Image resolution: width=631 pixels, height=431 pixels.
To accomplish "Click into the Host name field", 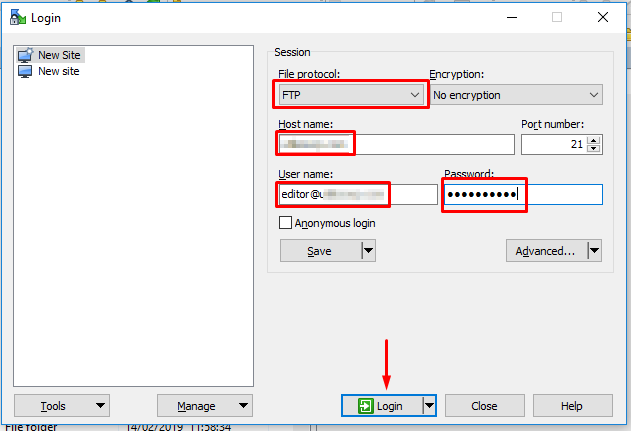I will coord(396,144).
